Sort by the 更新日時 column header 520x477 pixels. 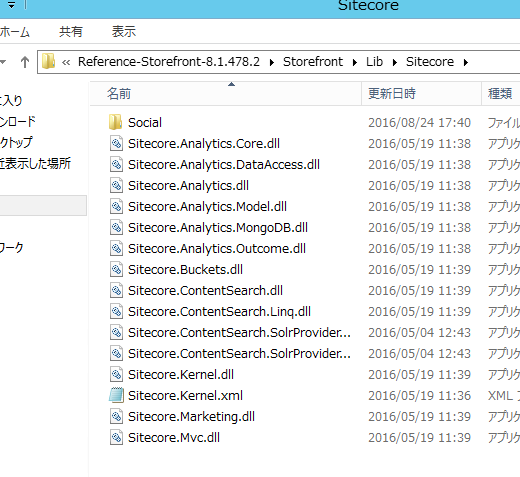(422, 94)
